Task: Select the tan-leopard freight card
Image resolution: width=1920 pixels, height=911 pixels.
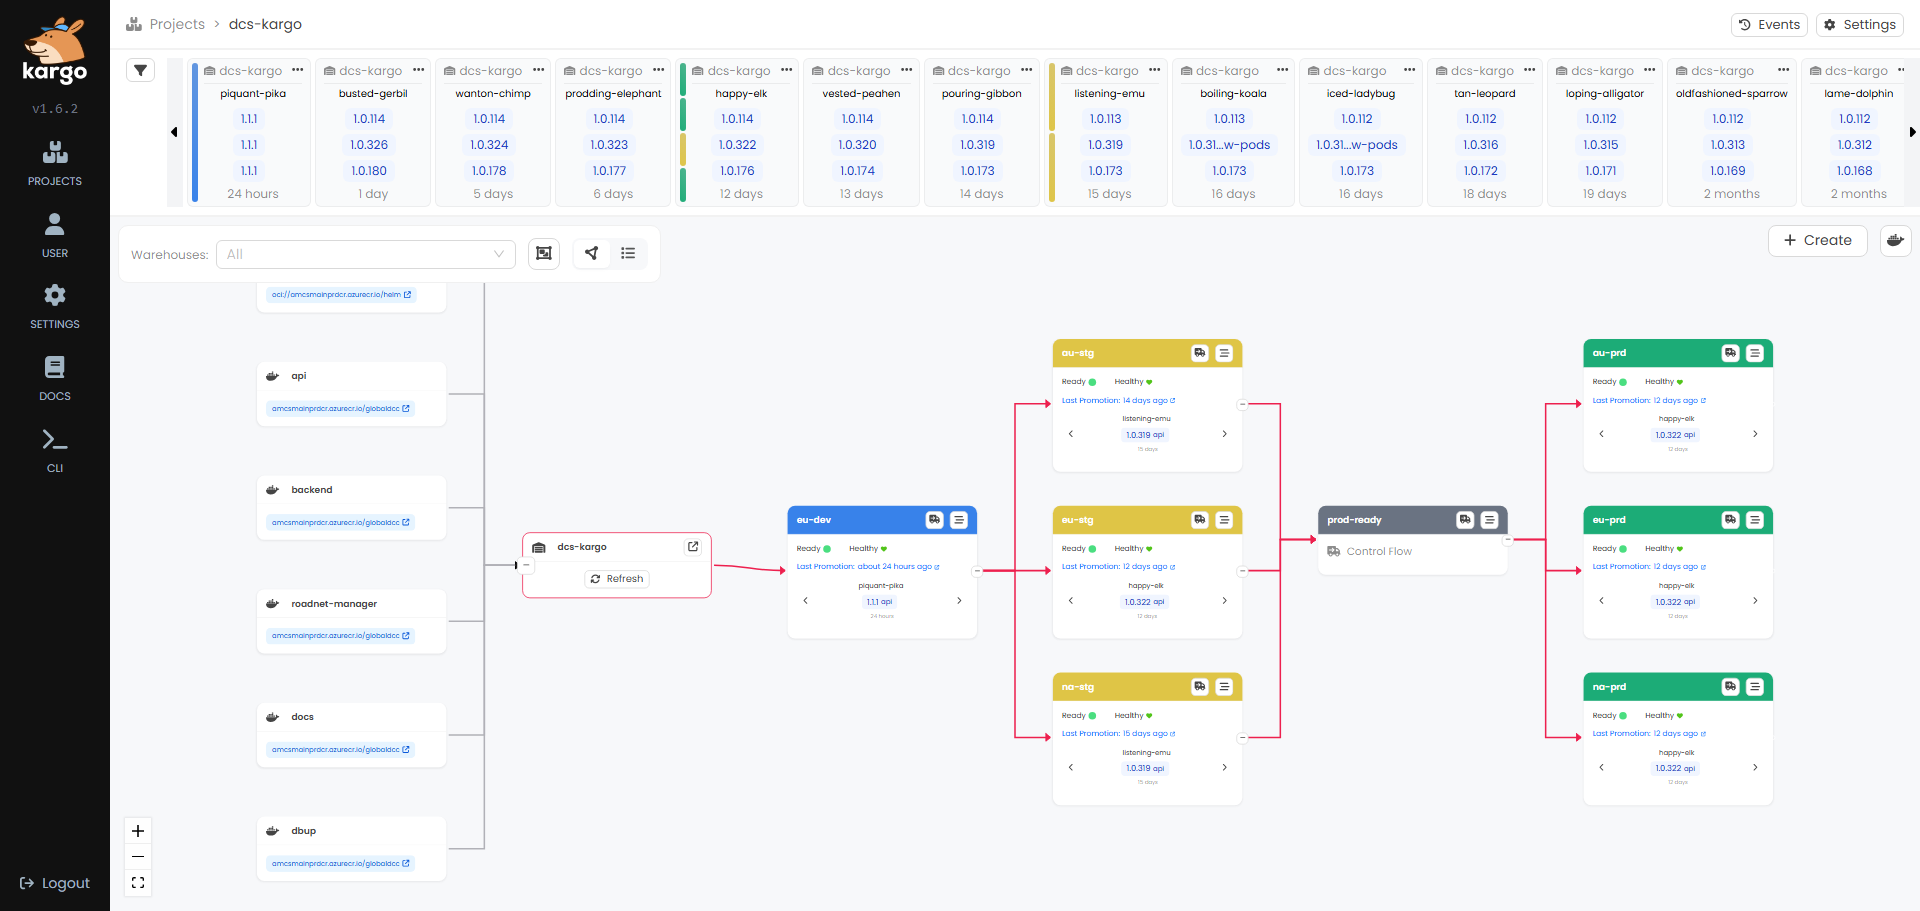Action: (x=1485, y=132)
